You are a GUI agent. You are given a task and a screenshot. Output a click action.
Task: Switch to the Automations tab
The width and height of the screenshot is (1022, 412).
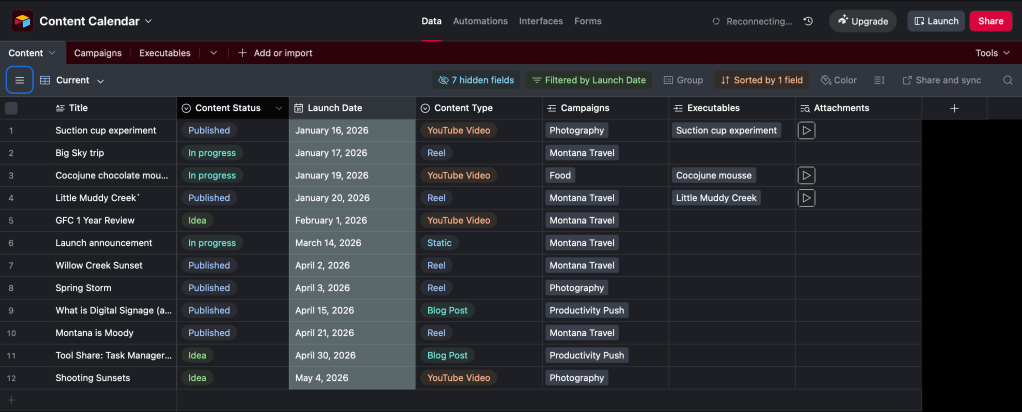coord(480,21)
